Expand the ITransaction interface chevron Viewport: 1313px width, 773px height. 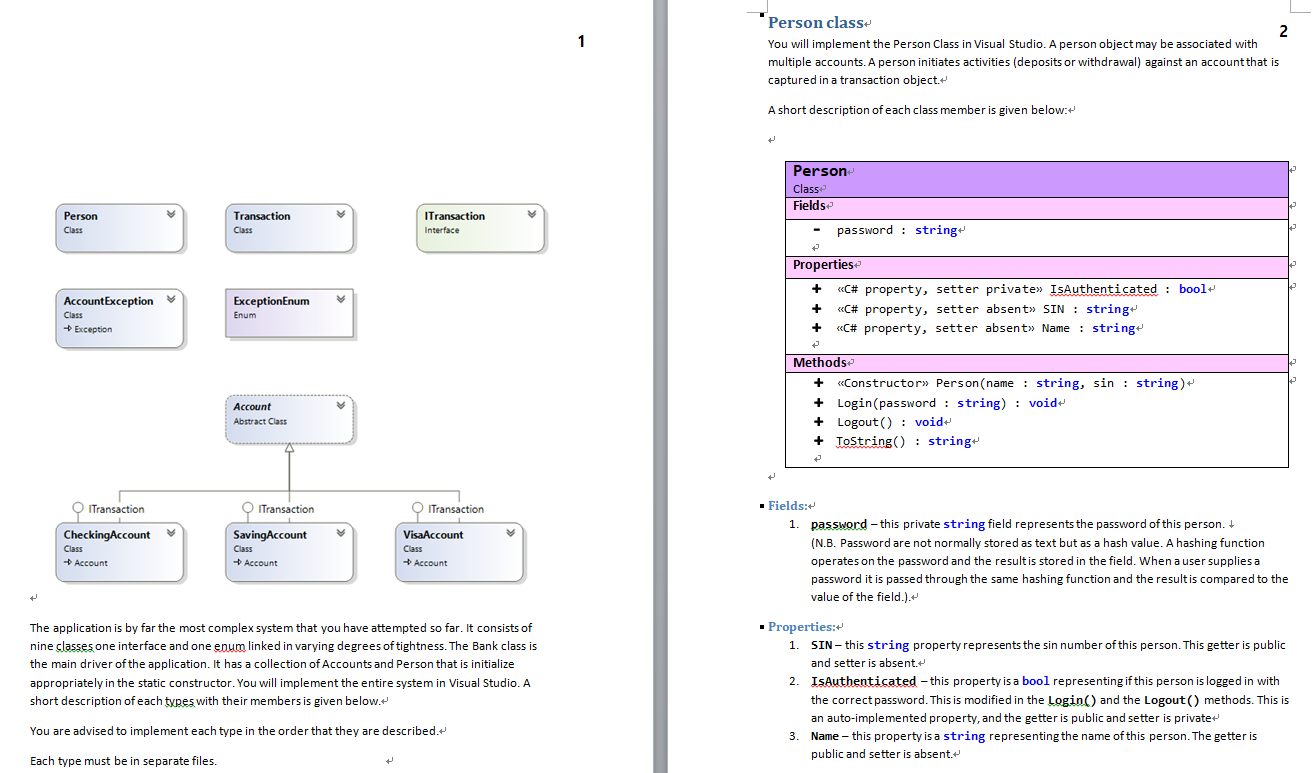[532, 214]
